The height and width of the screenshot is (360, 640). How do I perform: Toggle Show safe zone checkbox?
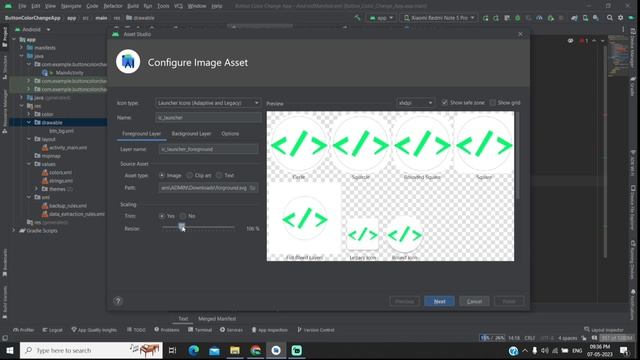click(444, 102)
